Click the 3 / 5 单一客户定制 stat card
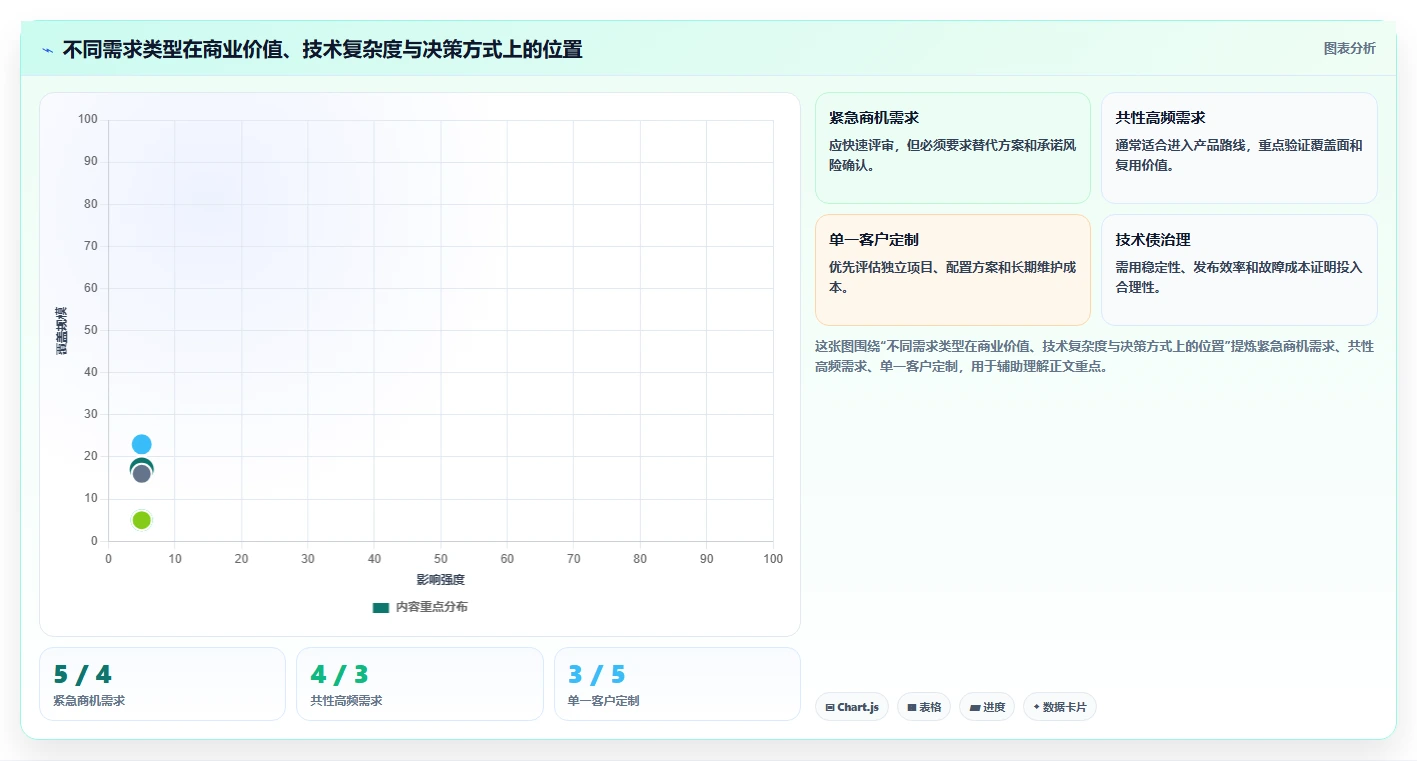This screenshot has height=761, width=1417. tap(677, 684)
